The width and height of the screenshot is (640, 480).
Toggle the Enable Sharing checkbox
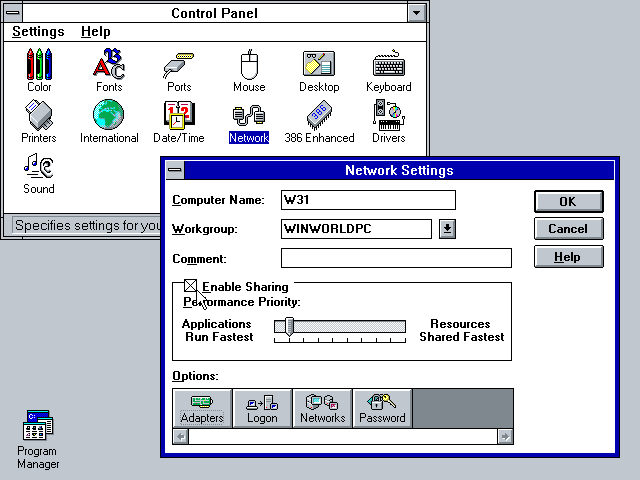[190, 286]
